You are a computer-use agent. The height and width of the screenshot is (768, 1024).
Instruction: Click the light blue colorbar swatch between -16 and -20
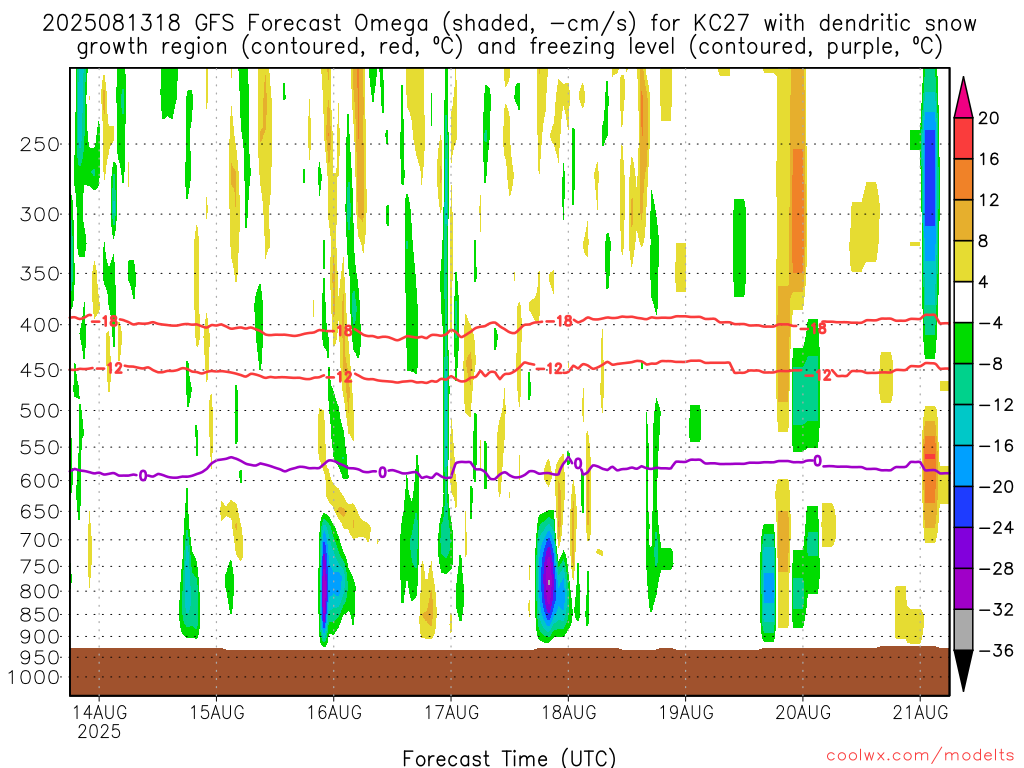pos(963,466)
